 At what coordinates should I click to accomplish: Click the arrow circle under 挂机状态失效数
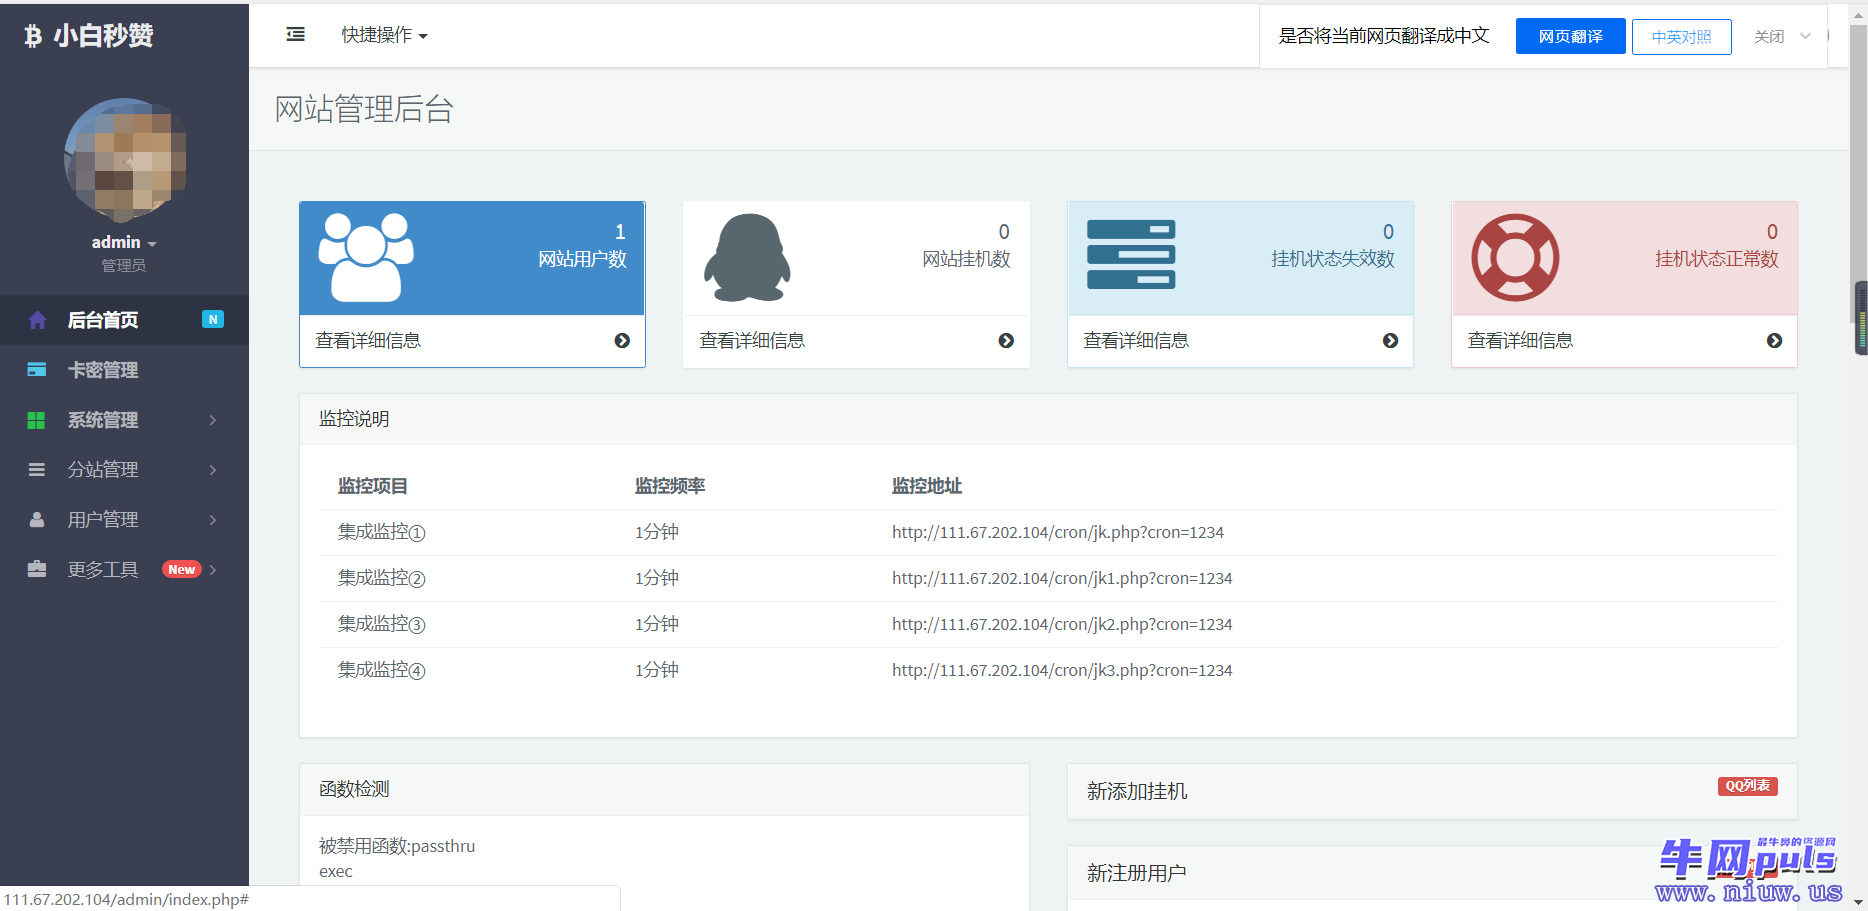click(1390, 341)
